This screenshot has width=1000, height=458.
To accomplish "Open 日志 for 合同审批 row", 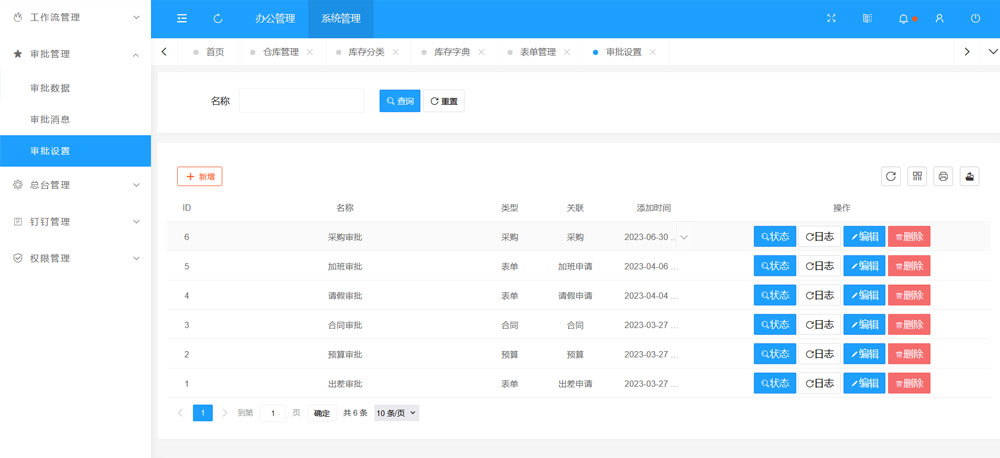I will coord(820,325).
